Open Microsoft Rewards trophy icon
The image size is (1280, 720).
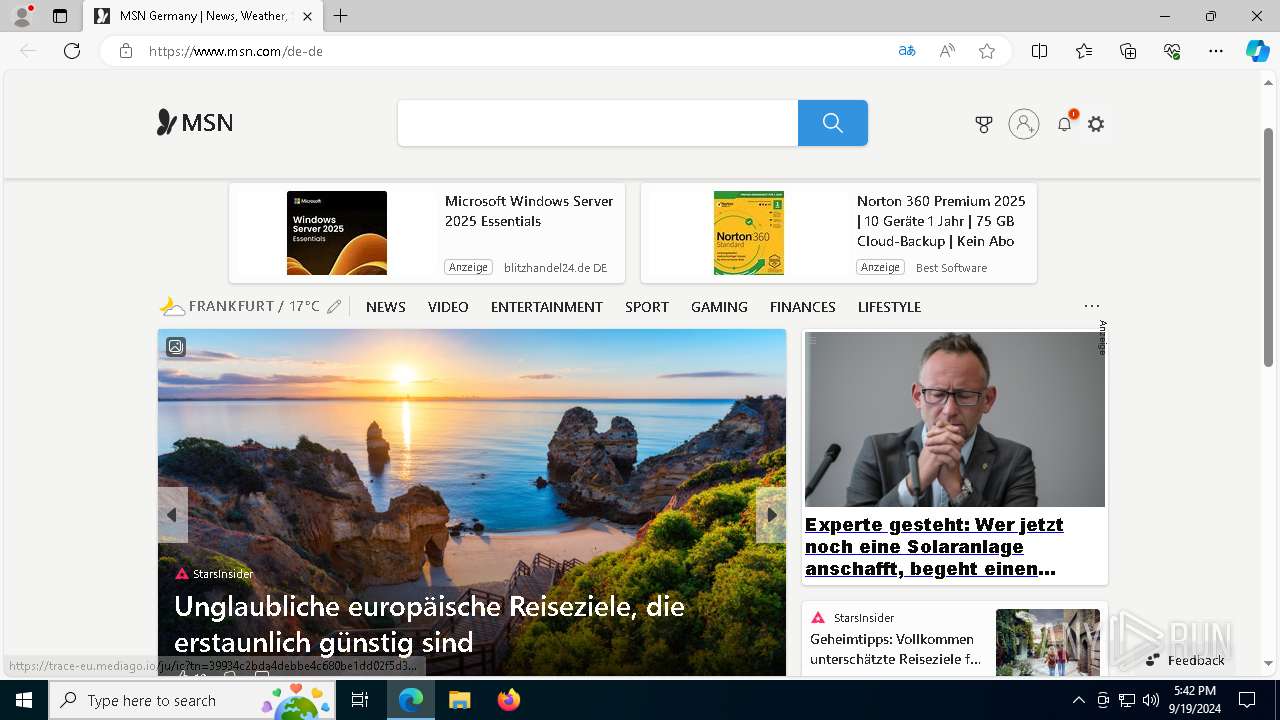point(984,124)
